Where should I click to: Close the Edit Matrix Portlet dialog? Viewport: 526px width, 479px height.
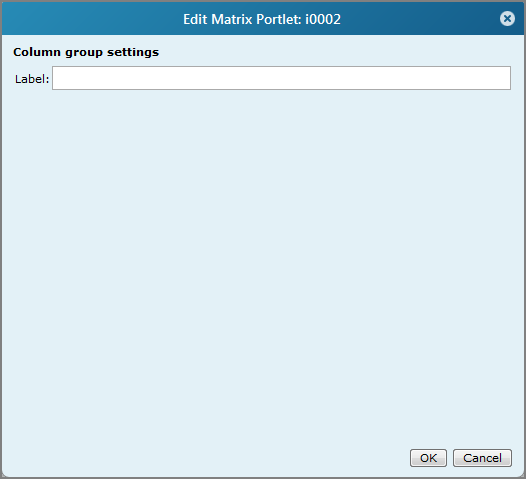[507, 18]
